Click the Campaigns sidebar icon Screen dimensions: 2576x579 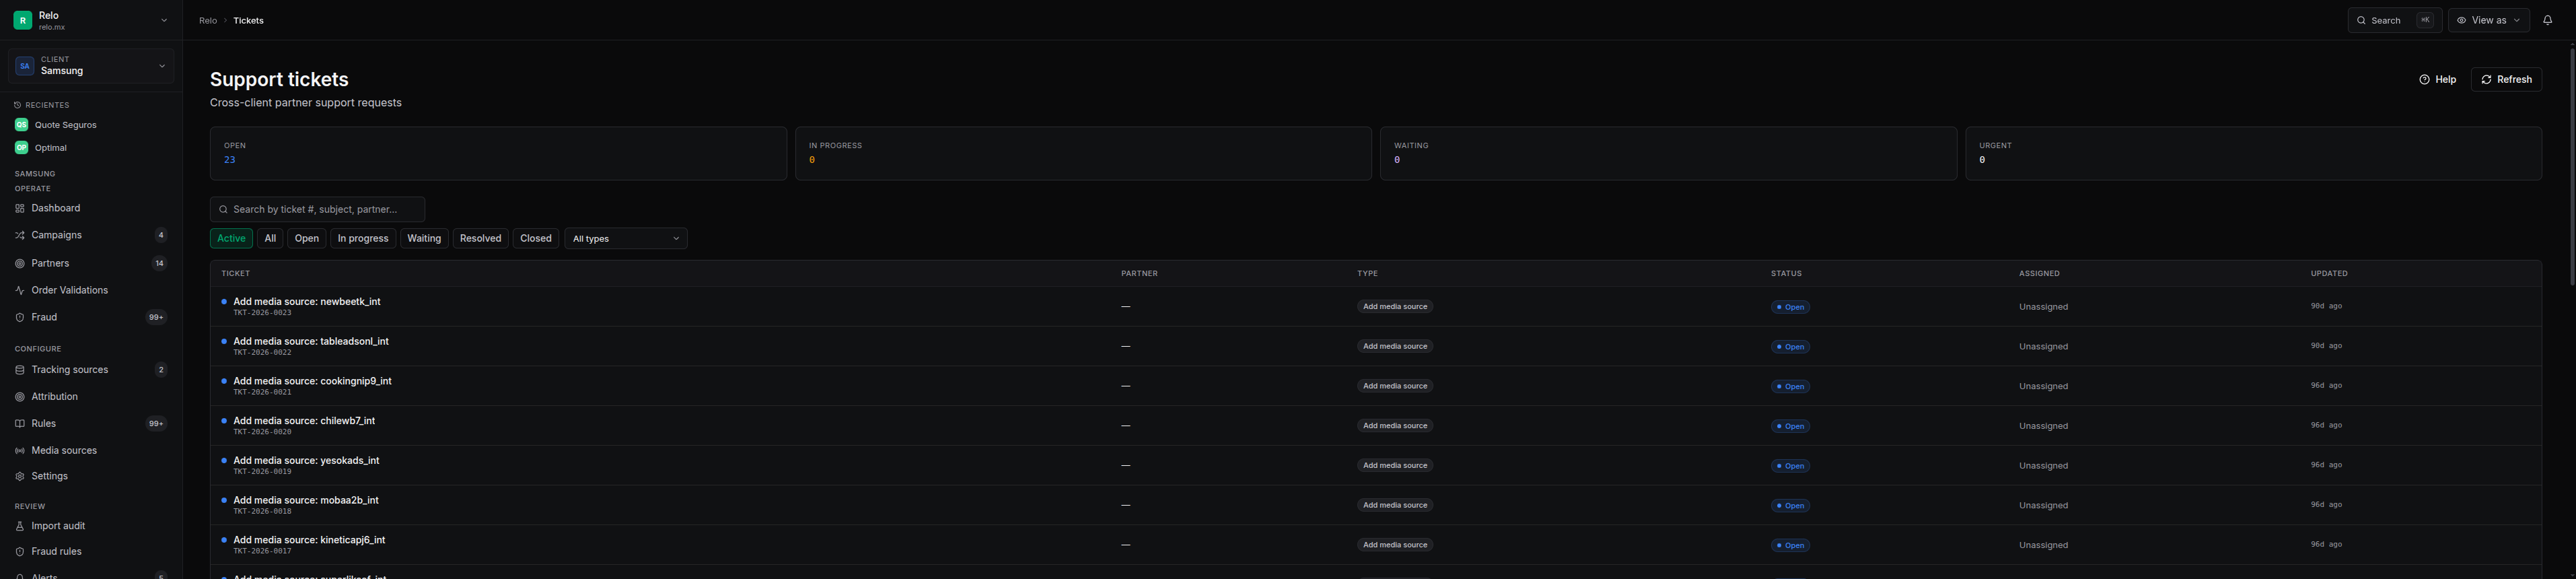tap(19, 235)
